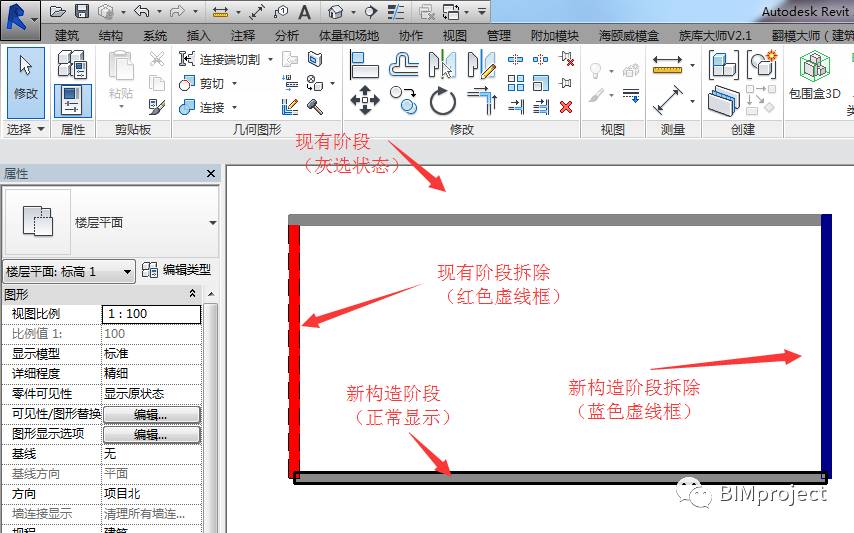The height and width of the screenshot is (533, 854).
Task: Customize quick access toolbar dropdown arrow
Action: point(481,11)
